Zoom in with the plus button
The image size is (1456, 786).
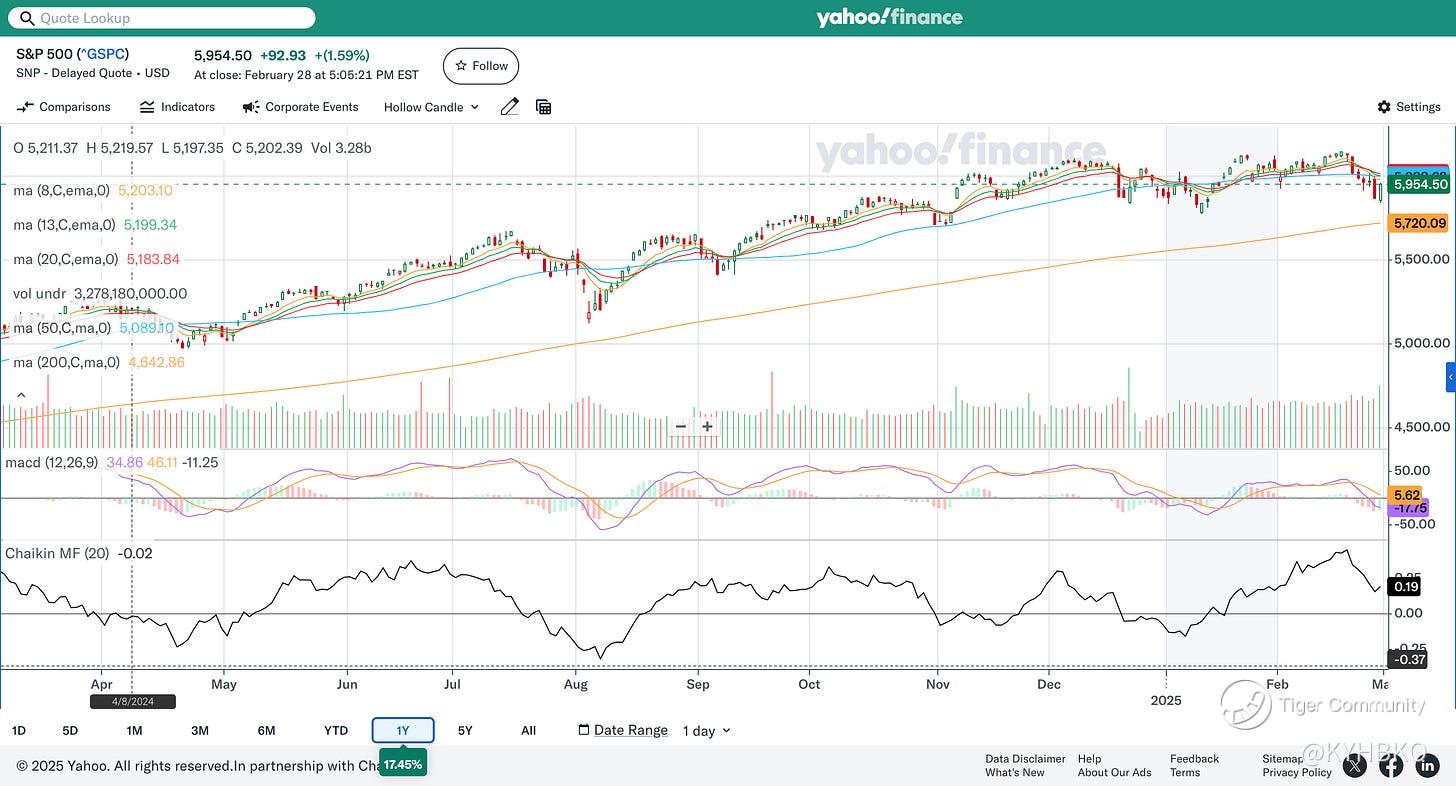(707, 426)
